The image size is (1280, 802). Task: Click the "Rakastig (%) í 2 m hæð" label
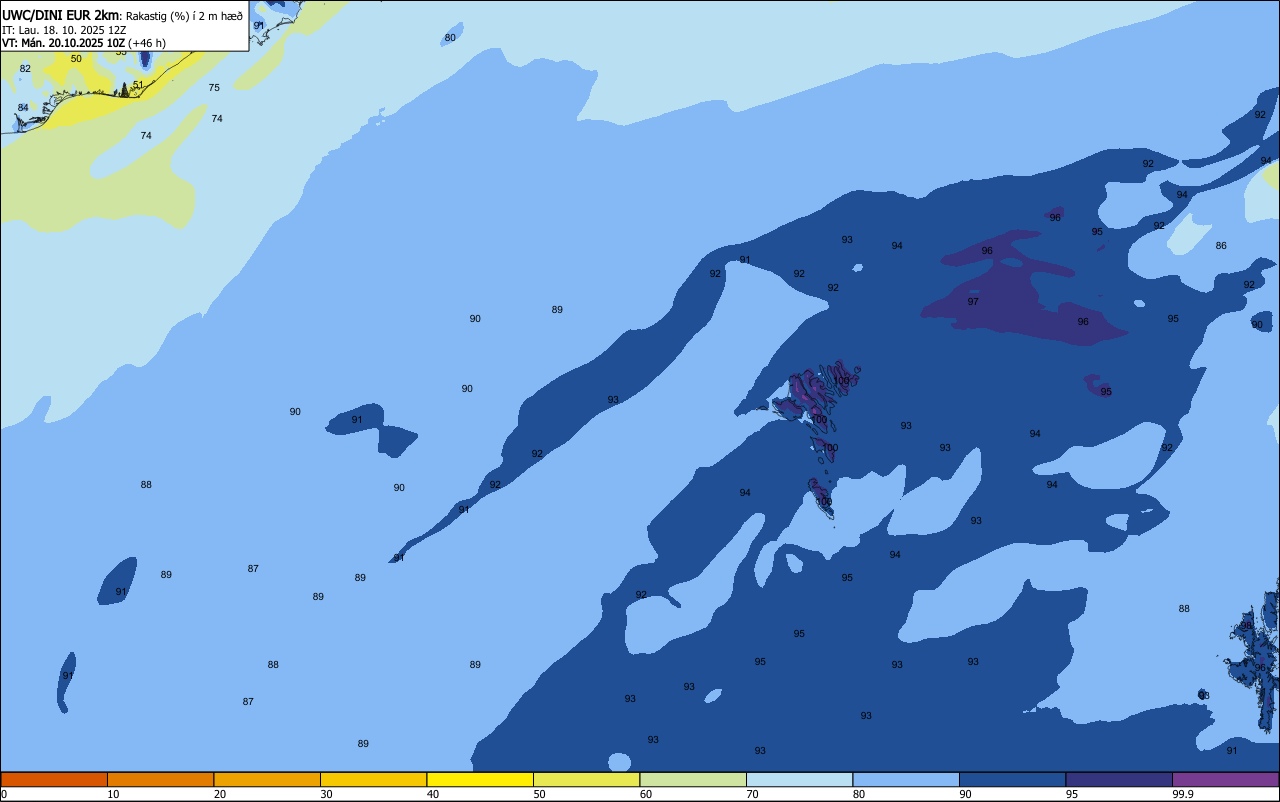pyautogui.click(x=184, y=16)
